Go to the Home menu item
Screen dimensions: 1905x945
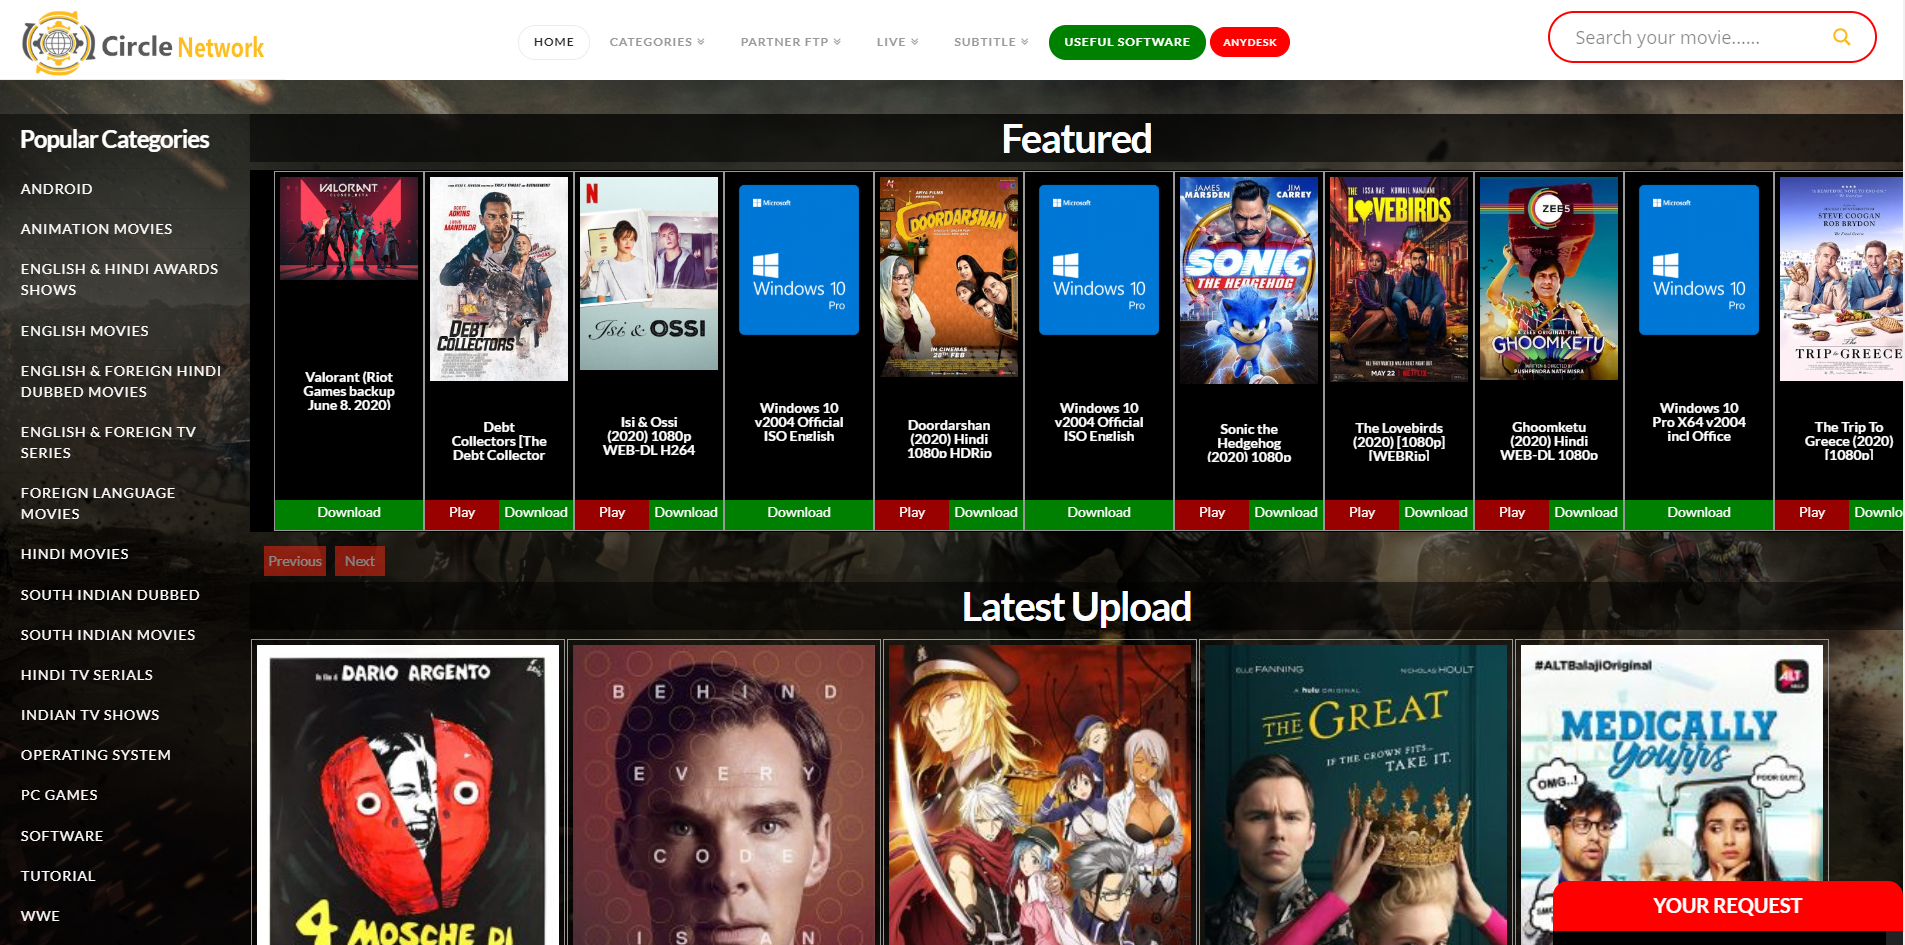(x=553, y=42)
